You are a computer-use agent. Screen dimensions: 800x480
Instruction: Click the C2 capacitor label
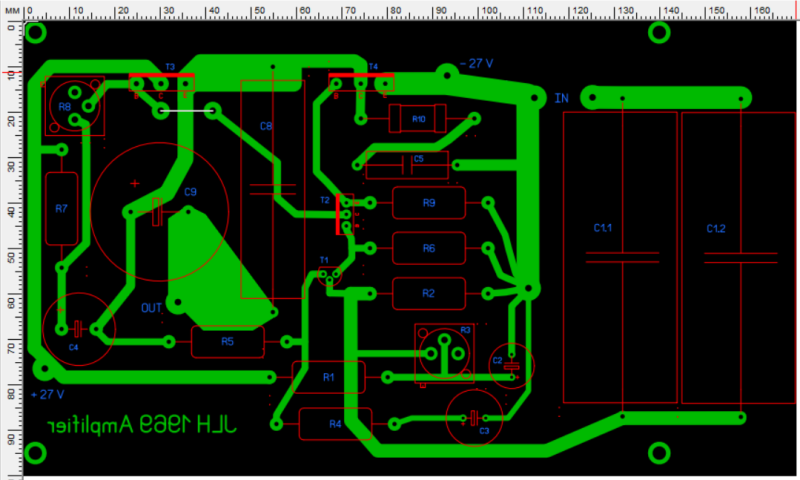[497, 361]
